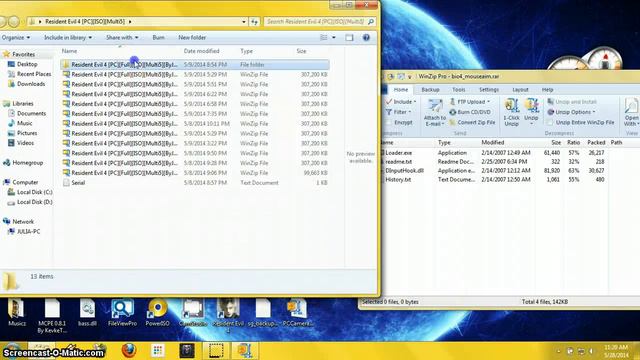The width and height of the screenshot is (640, 360).
Task: Switch to the Home tab in WinZip
Action: pyautogui.click(x=400, y=89)
